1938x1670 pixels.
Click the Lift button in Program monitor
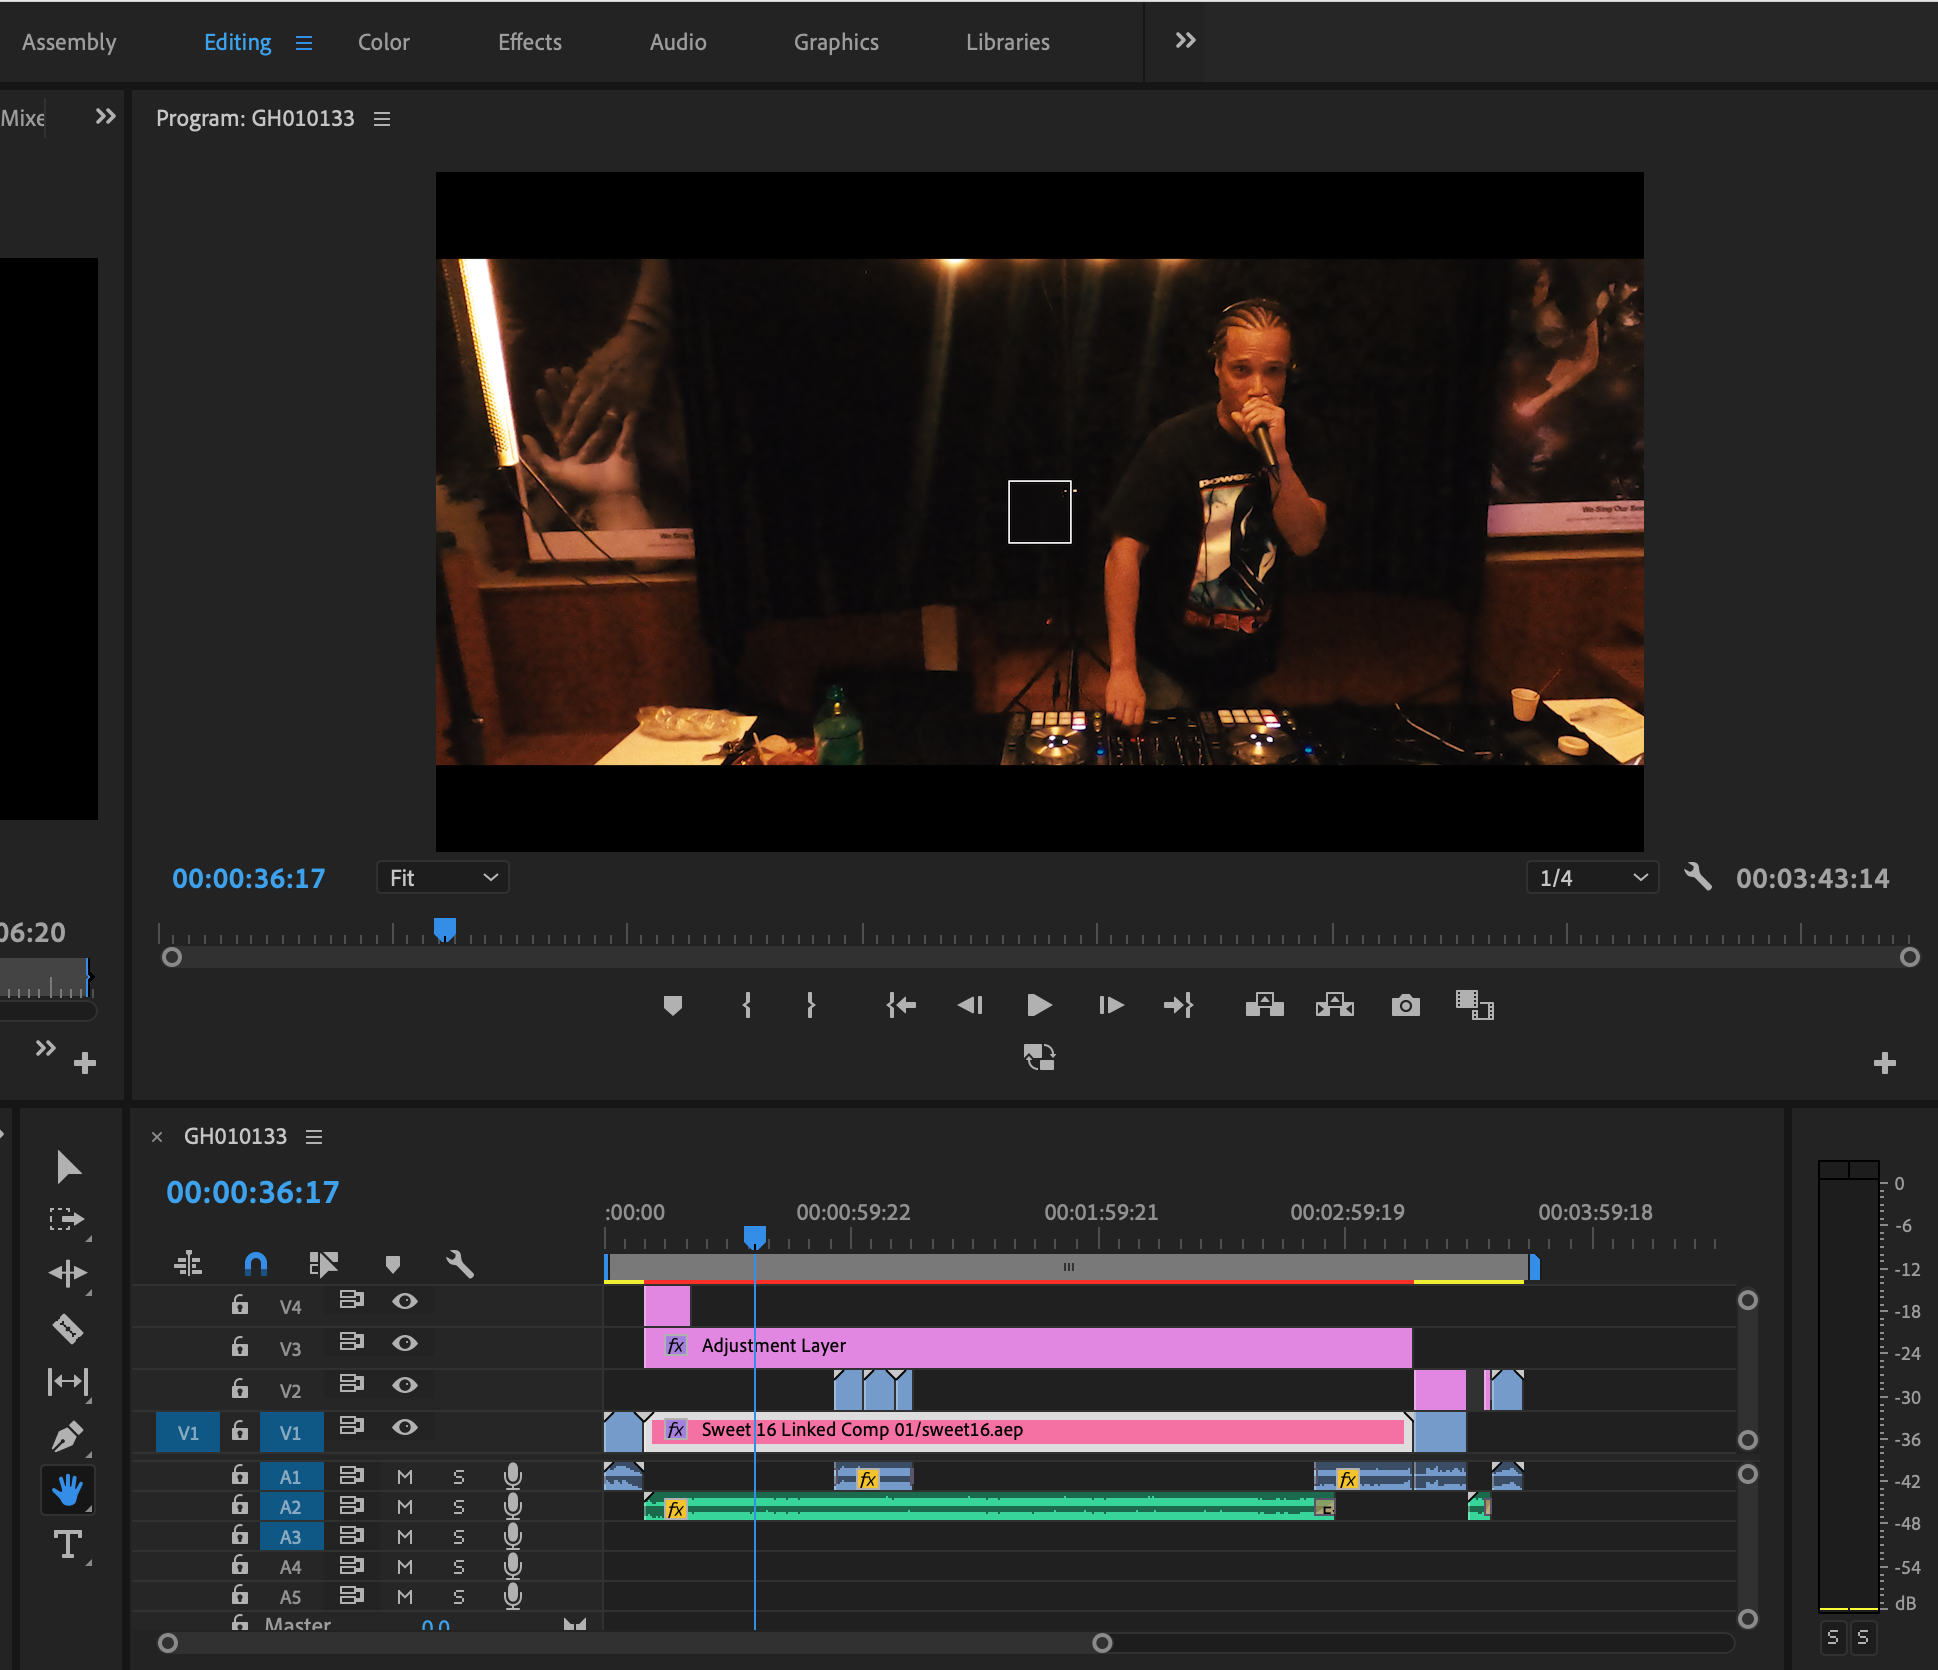[1264, 1005]
